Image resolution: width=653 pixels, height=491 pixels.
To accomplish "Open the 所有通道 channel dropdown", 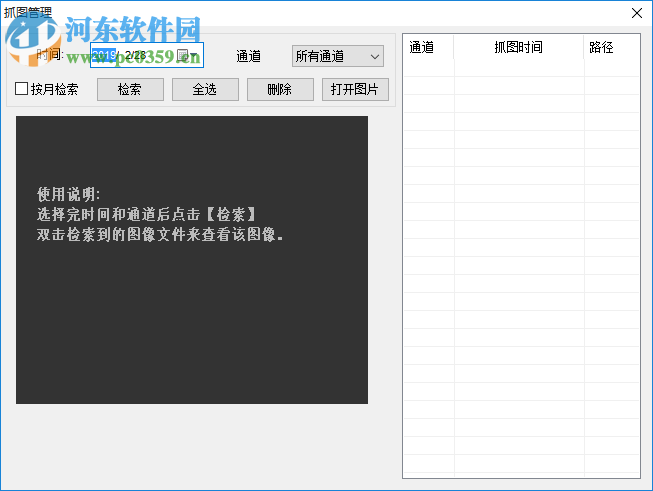I will coord(338,56).
